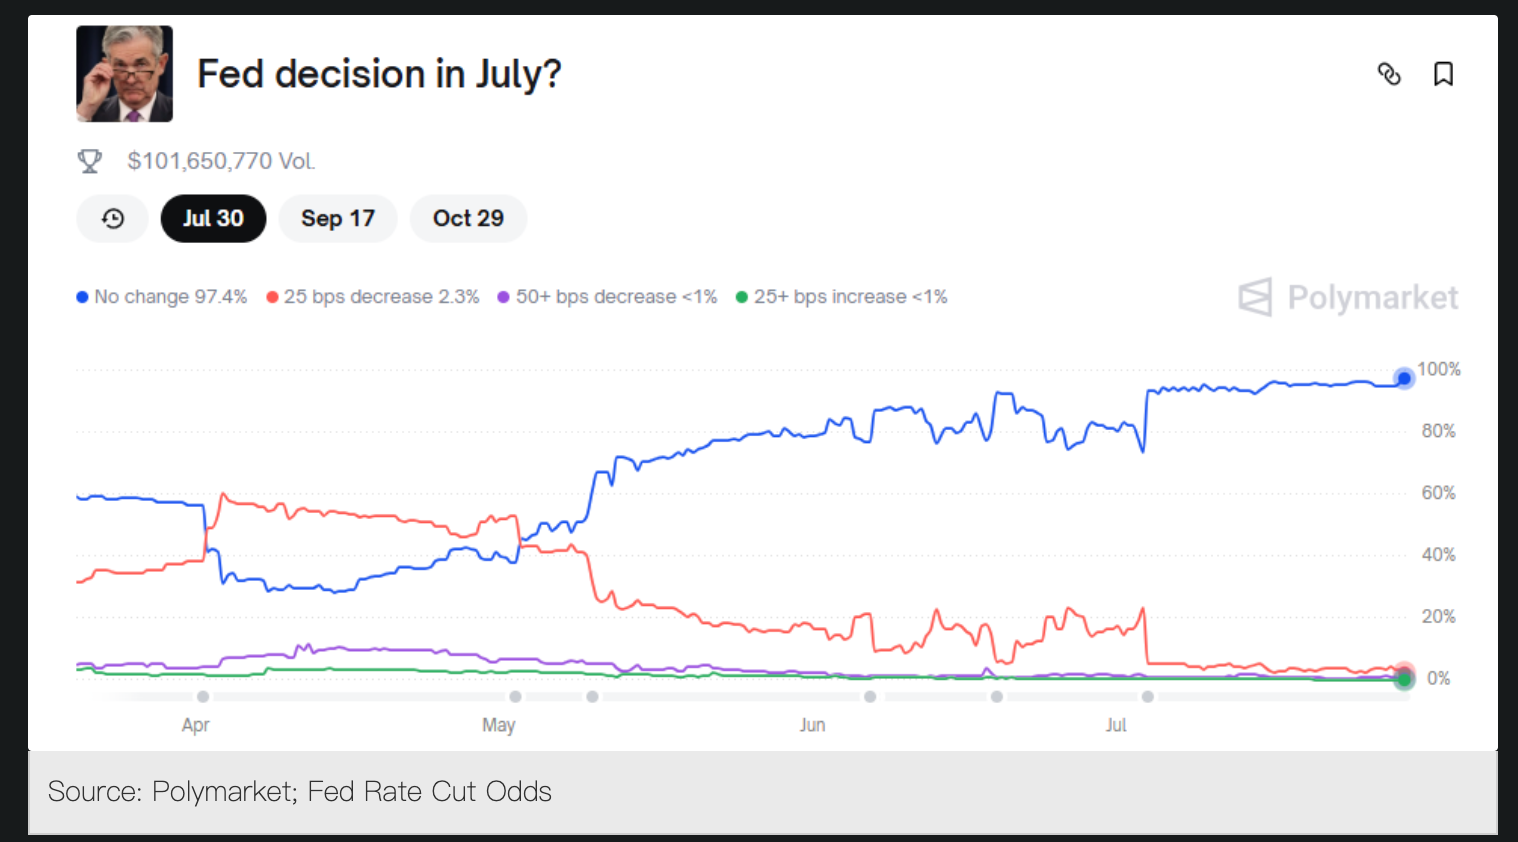Click the Polymarket logo watermark

(1348, 297)
